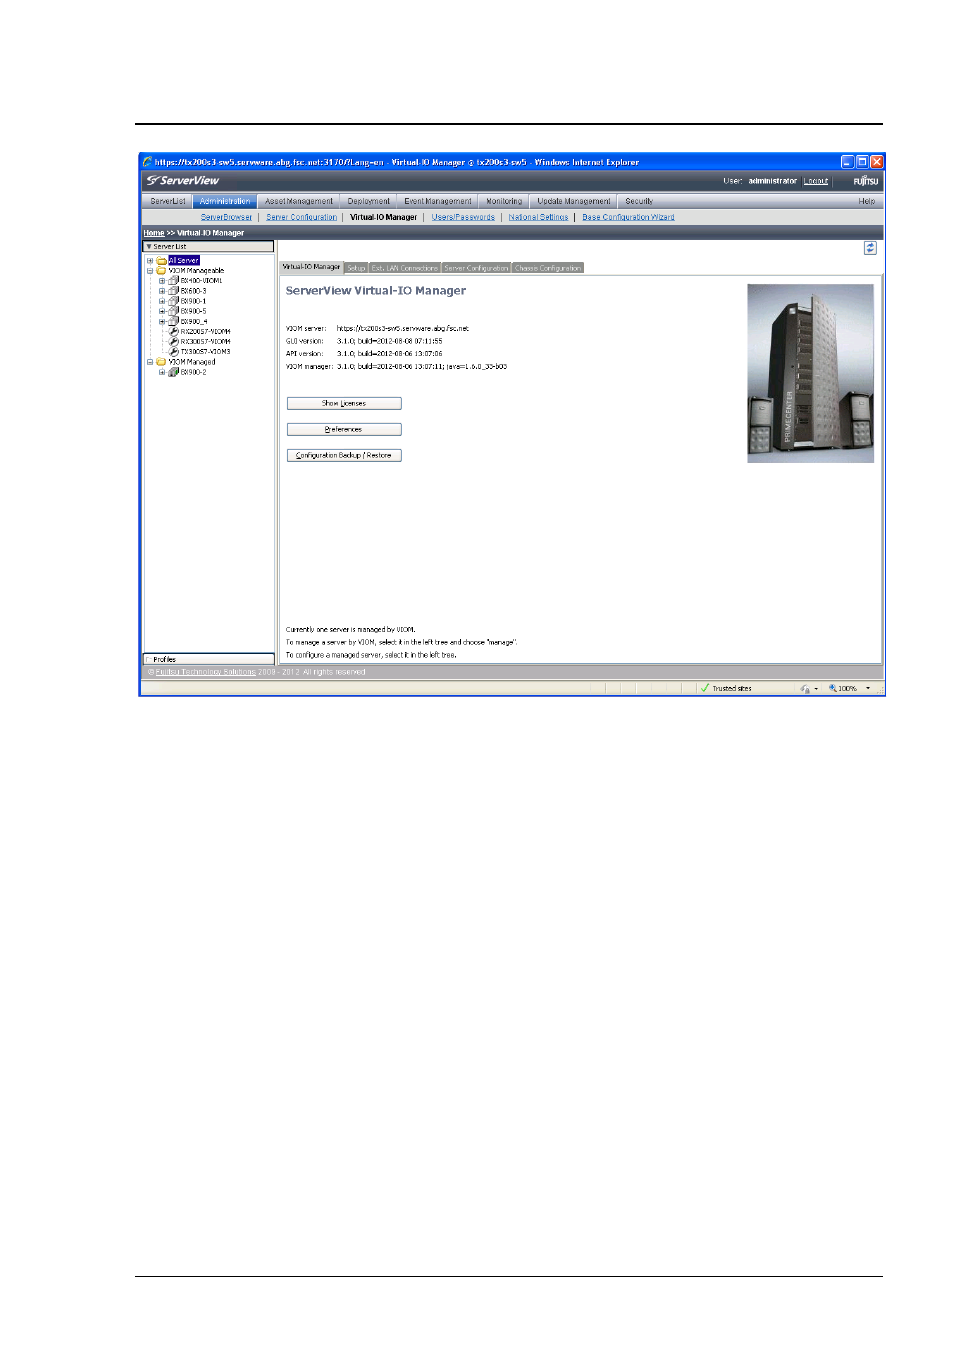Open the Users/Passwords link
This screenshot has width=955, height=1354.
[463, 217]
